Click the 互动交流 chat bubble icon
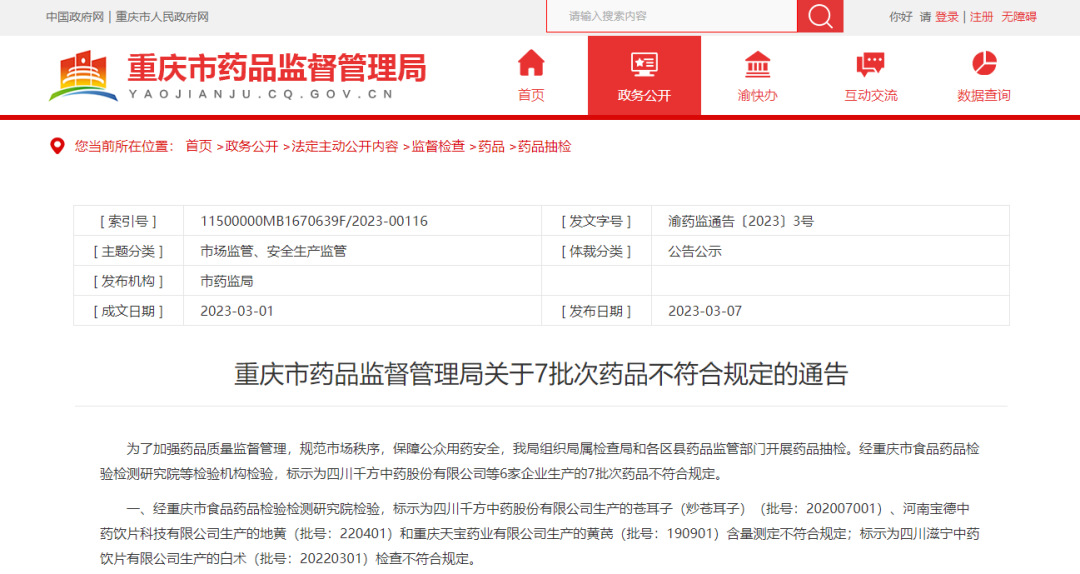 click(871, 64)
